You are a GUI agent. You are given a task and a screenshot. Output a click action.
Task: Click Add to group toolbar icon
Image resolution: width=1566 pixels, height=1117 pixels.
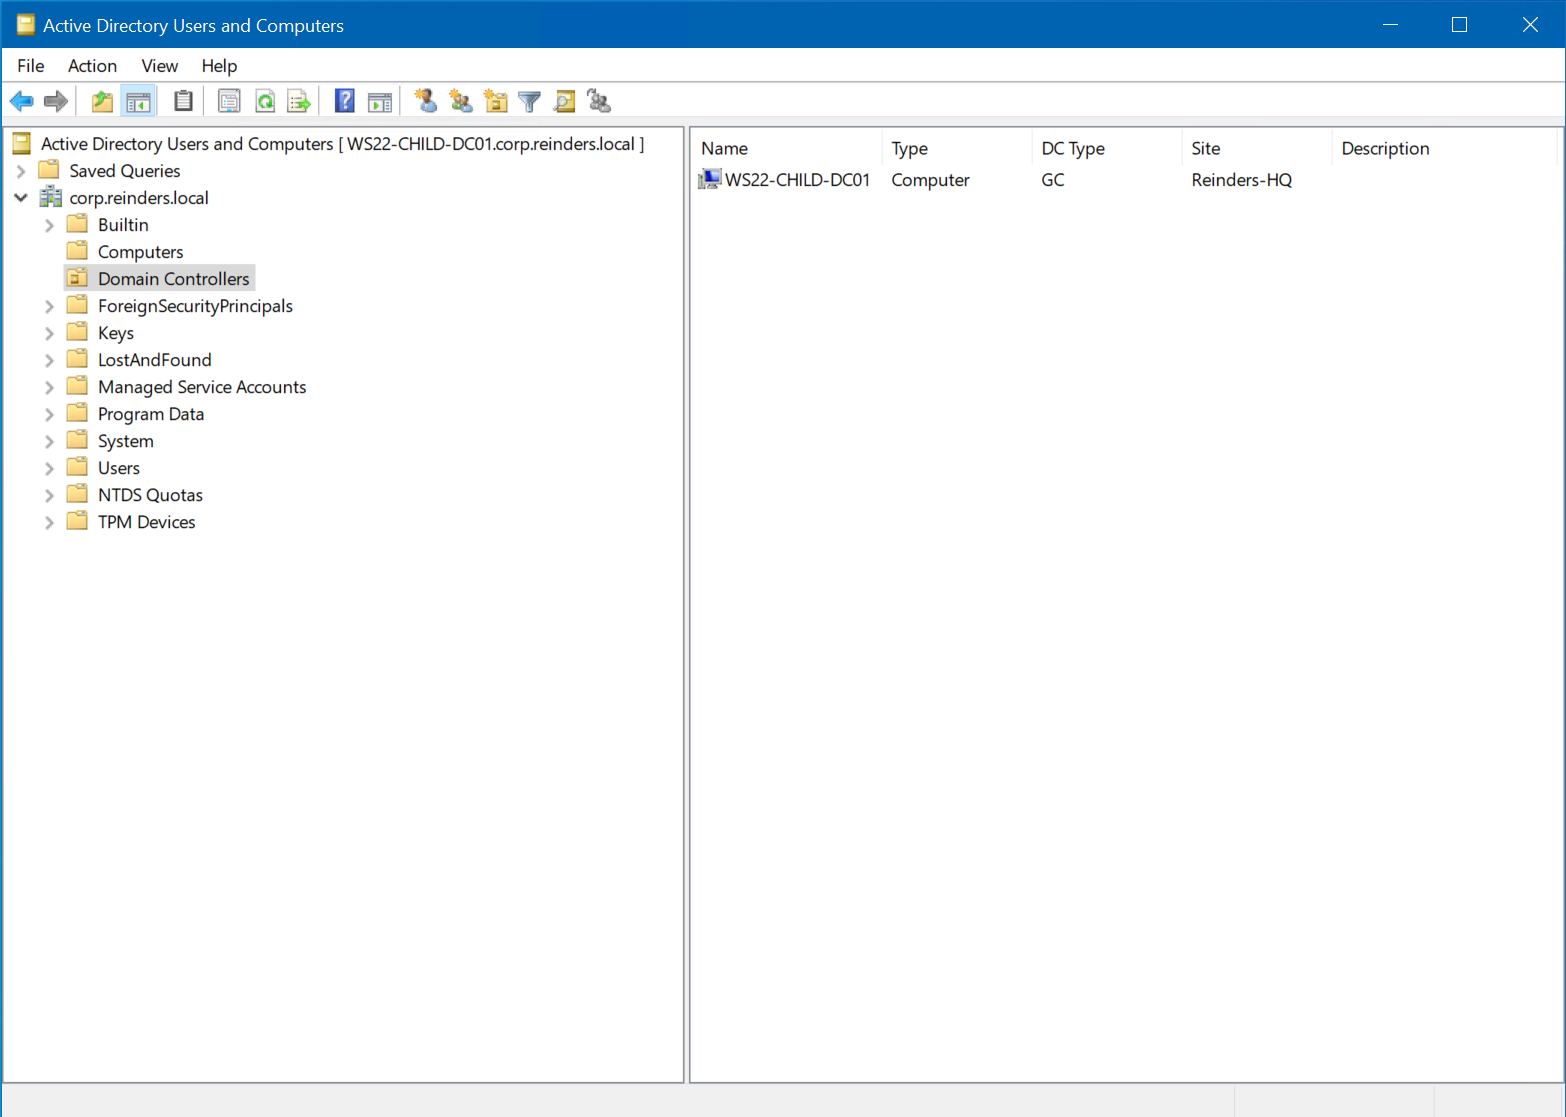click(599, 101)
